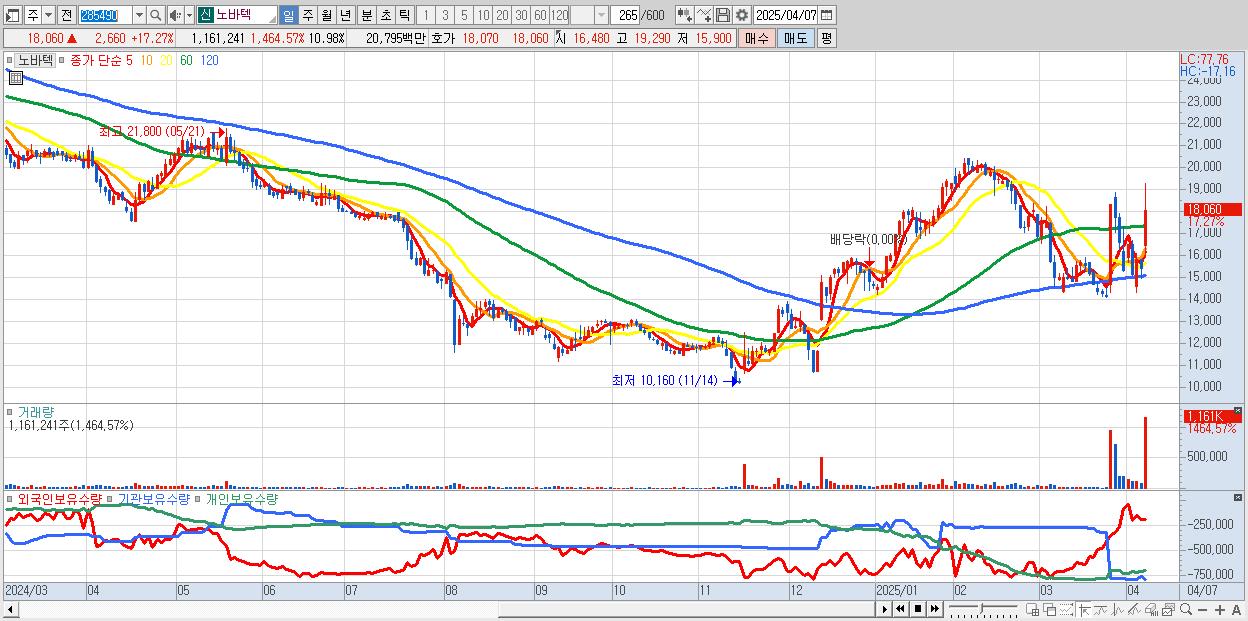This screenshot has width=1248, height=621.
Task: Click the 매수 buy button
Action: point(757,38)
